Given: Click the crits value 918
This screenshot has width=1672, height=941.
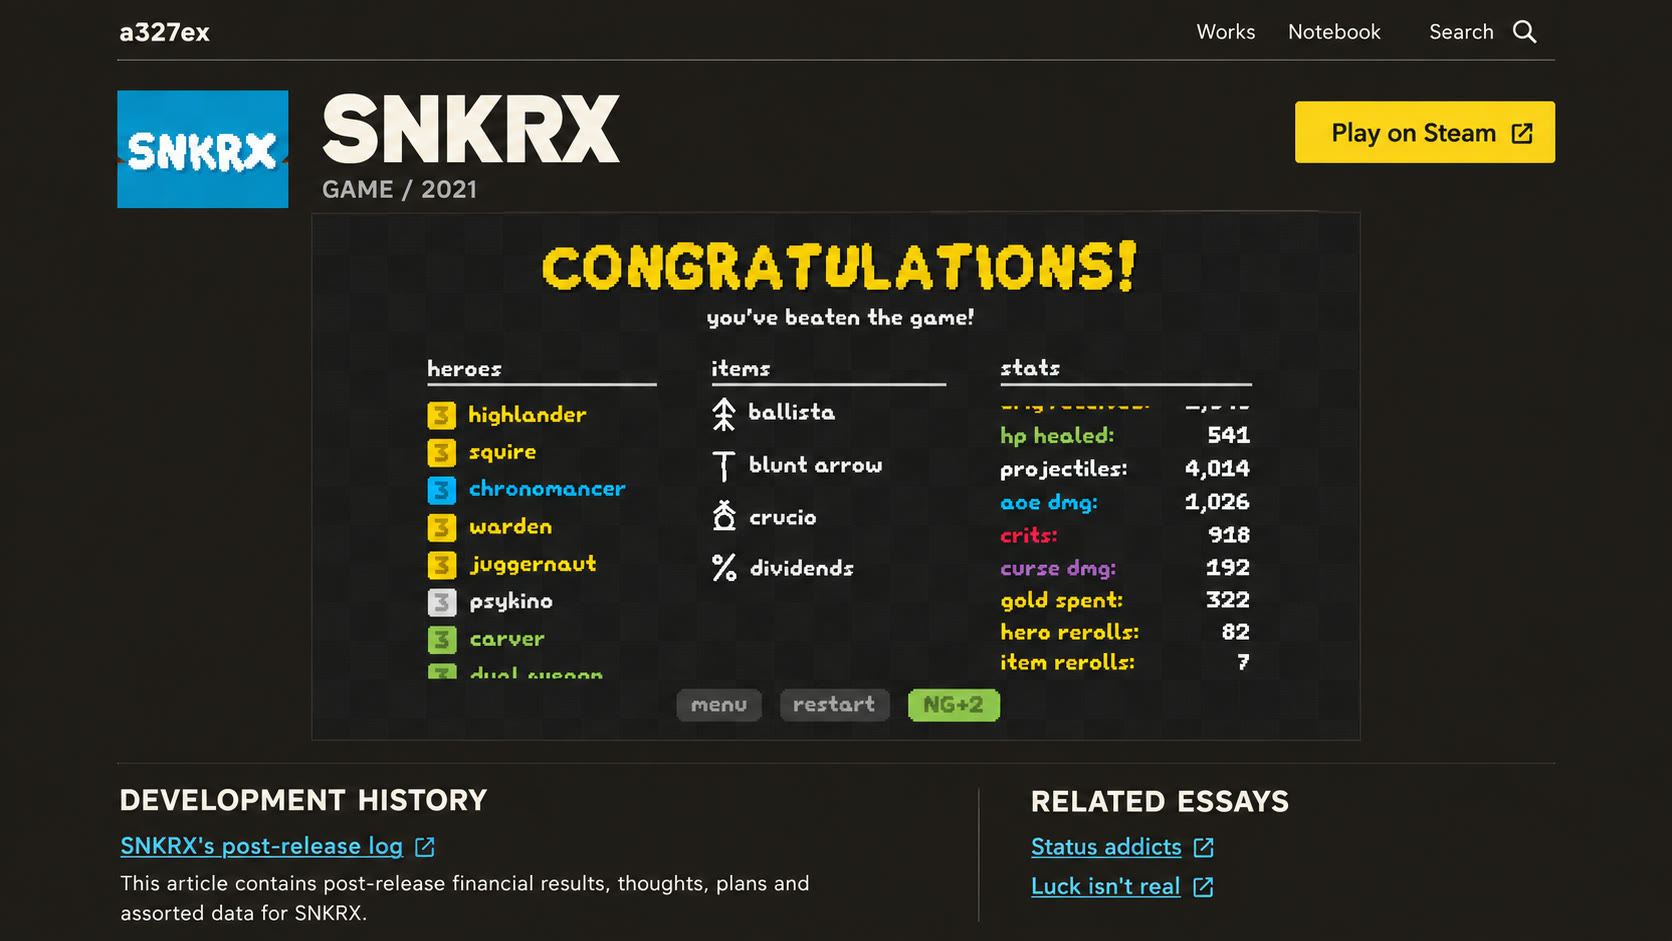Looking at the screenshot, I should [x=1229, y=535].
